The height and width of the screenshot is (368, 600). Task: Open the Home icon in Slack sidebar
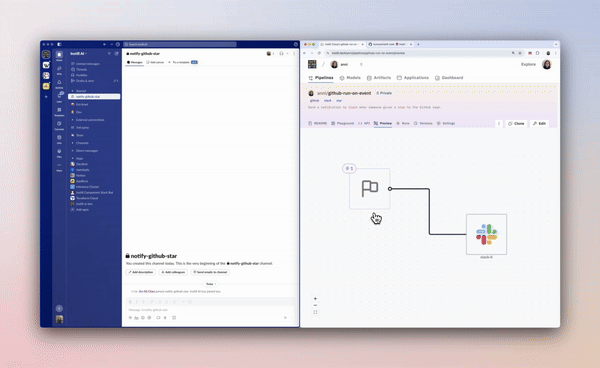(x=59, y=56)
